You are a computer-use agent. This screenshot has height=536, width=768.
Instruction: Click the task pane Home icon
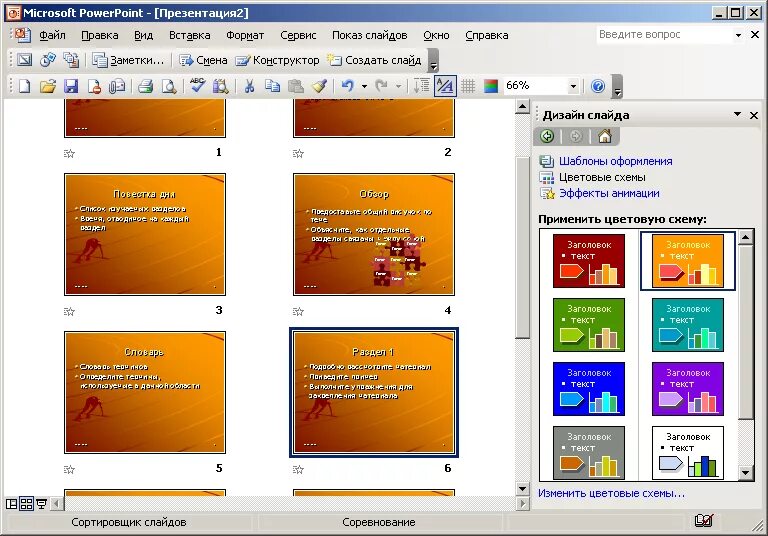(604, 136)
